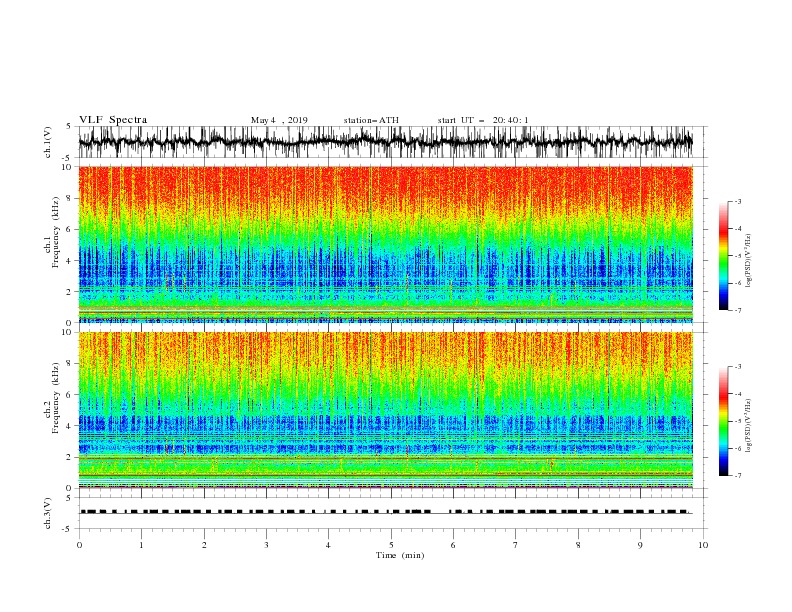Image resolution: width=792 pixels, height=612 pixels.
Task: Click the time axis tick label "7"
Action: click(516, 545)
